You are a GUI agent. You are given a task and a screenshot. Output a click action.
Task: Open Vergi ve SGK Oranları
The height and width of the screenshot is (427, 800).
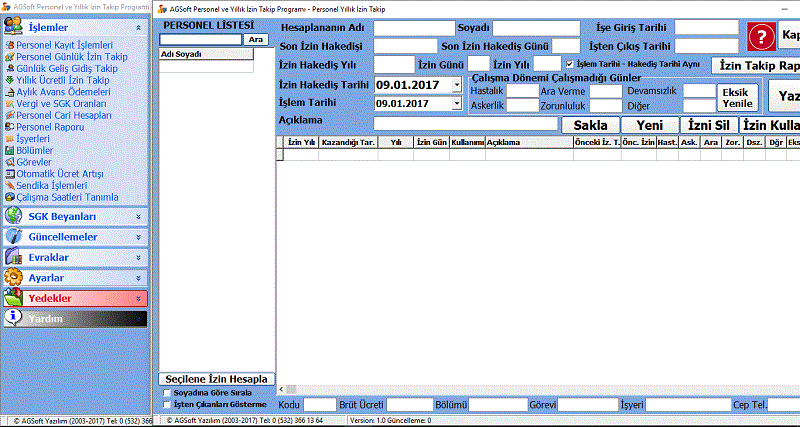click(61, 103)
